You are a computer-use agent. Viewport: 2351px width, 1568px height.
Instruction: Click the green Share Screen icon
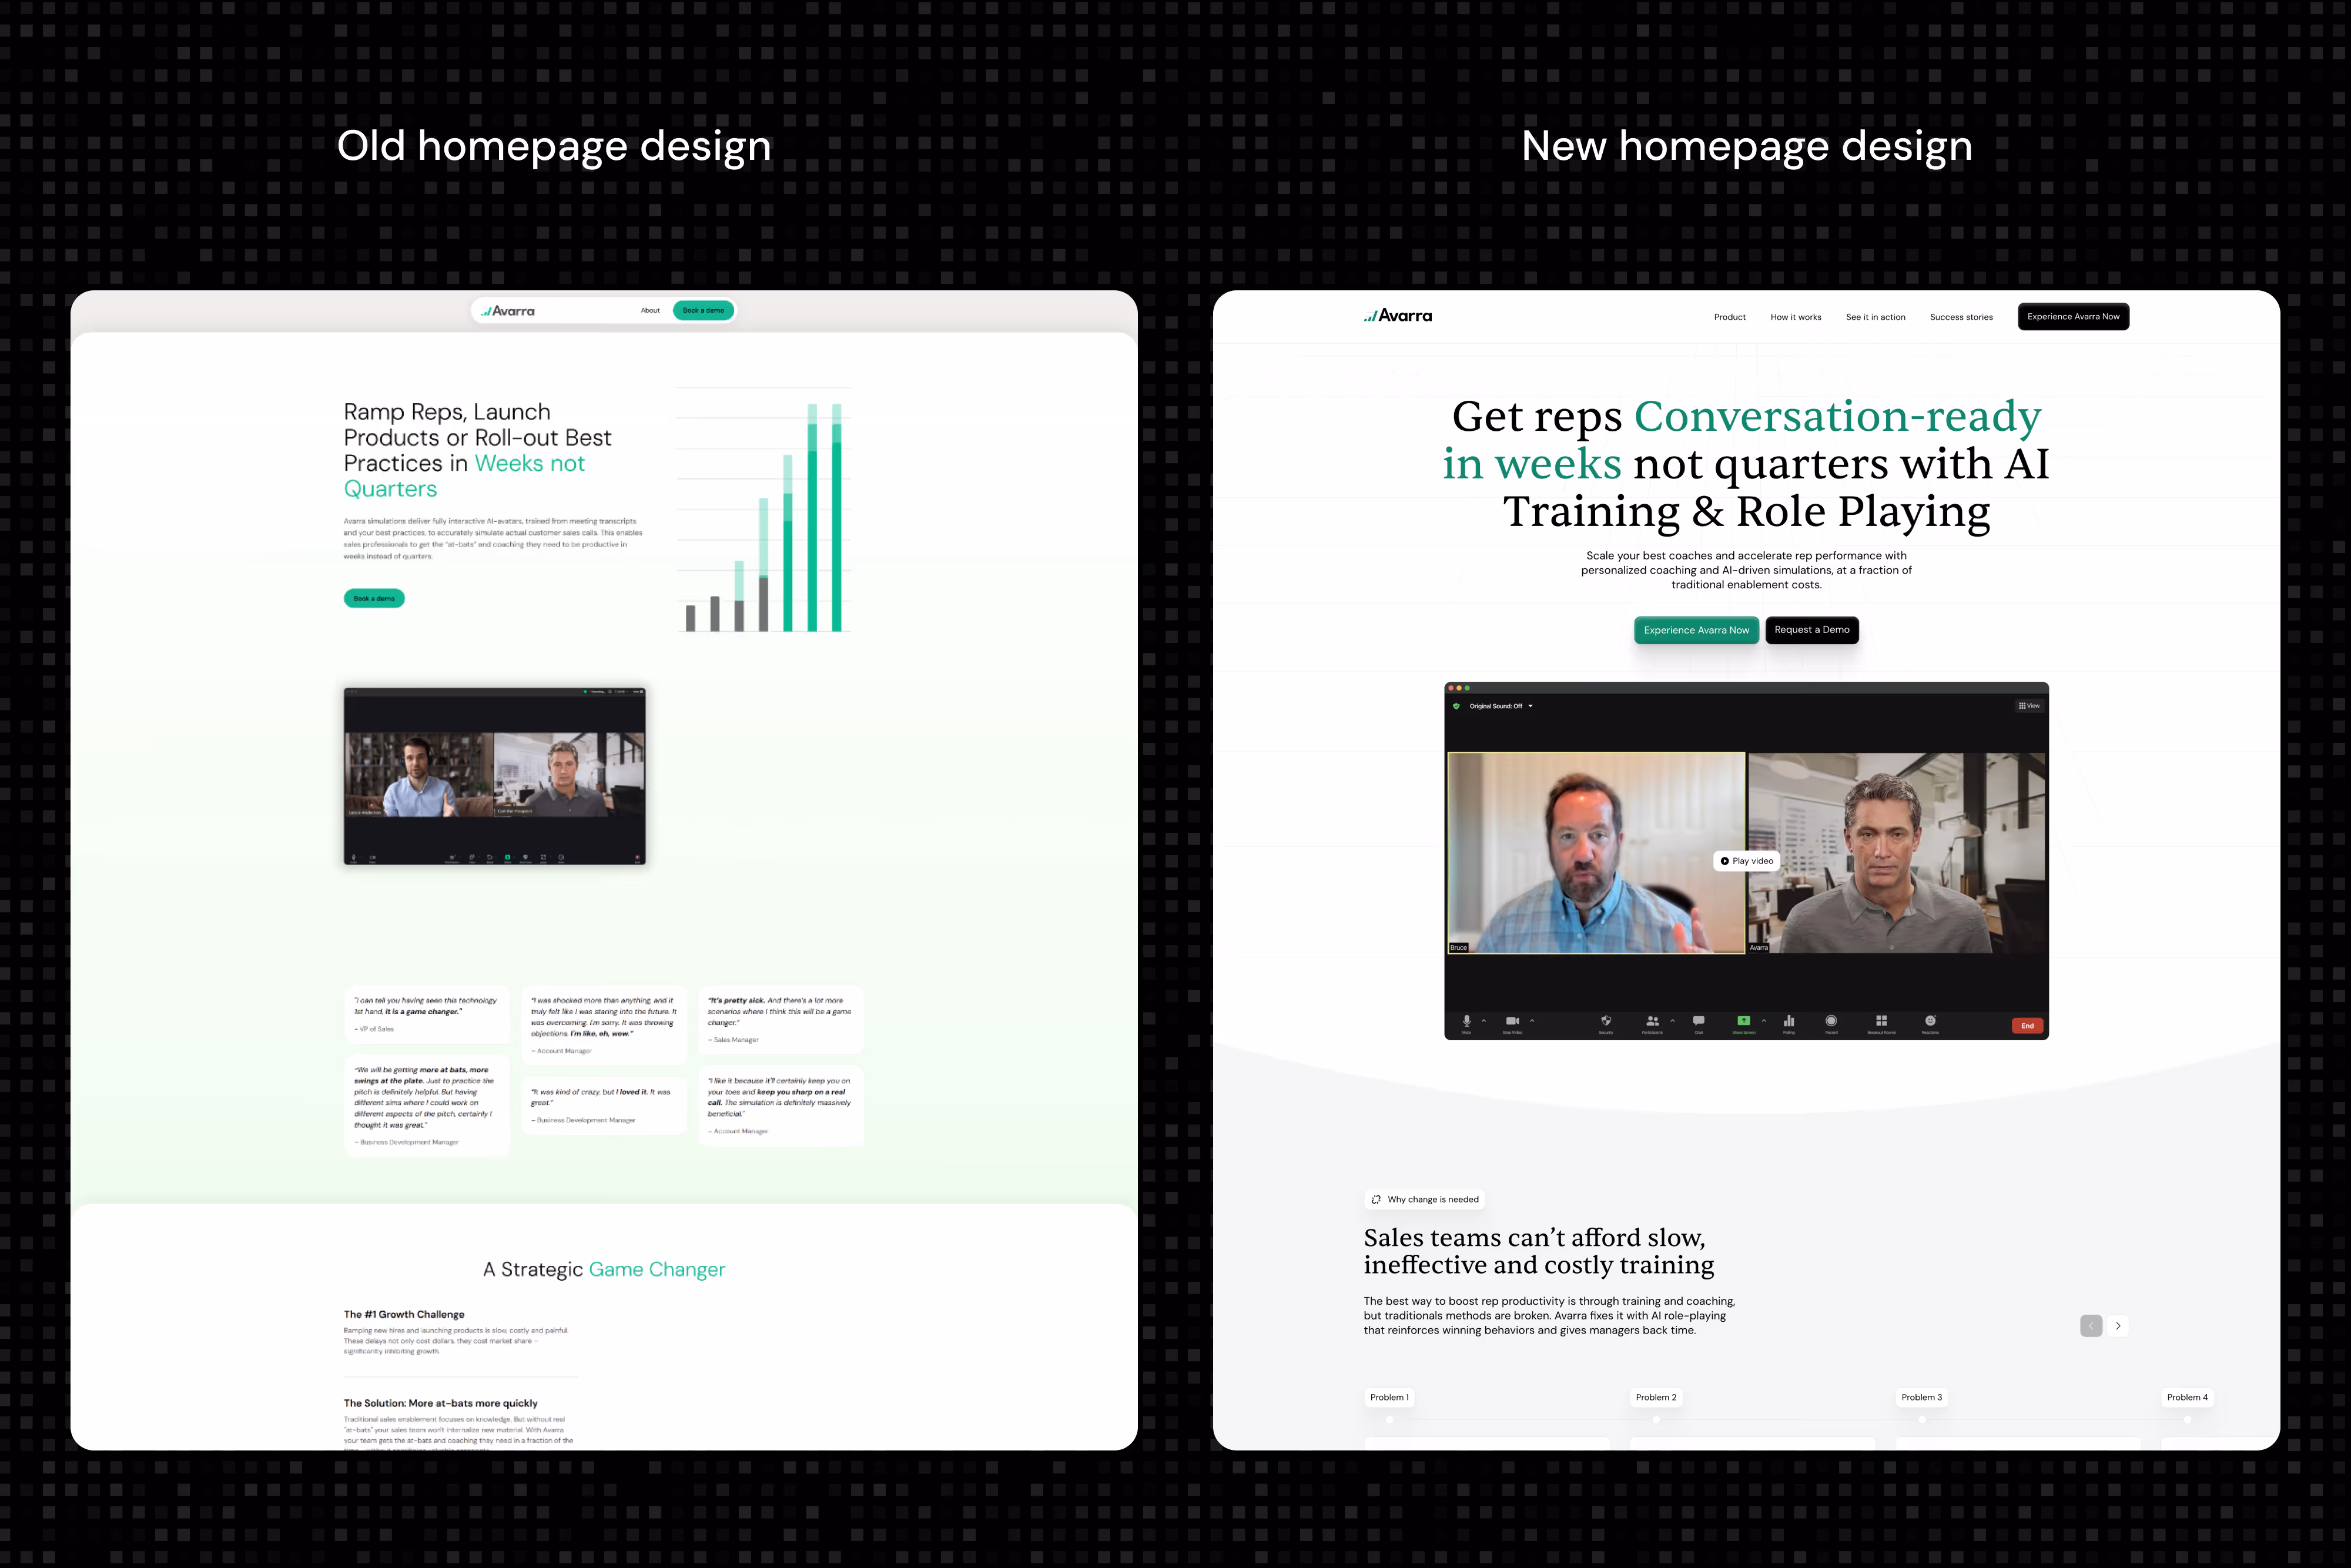point(1743,1021)
